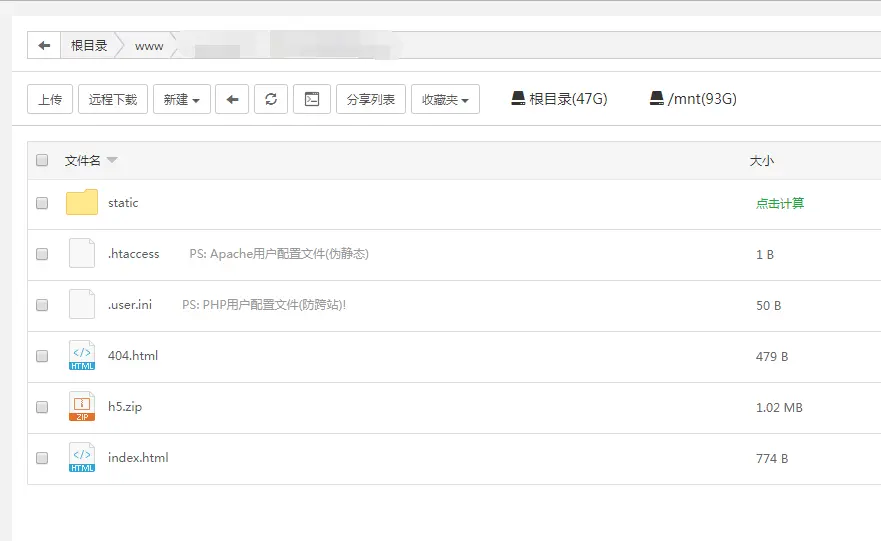This screenshot has height=541, width=881.
Task: Click 点击计算 to calculate folder size
Action: (x=780, y=203)
